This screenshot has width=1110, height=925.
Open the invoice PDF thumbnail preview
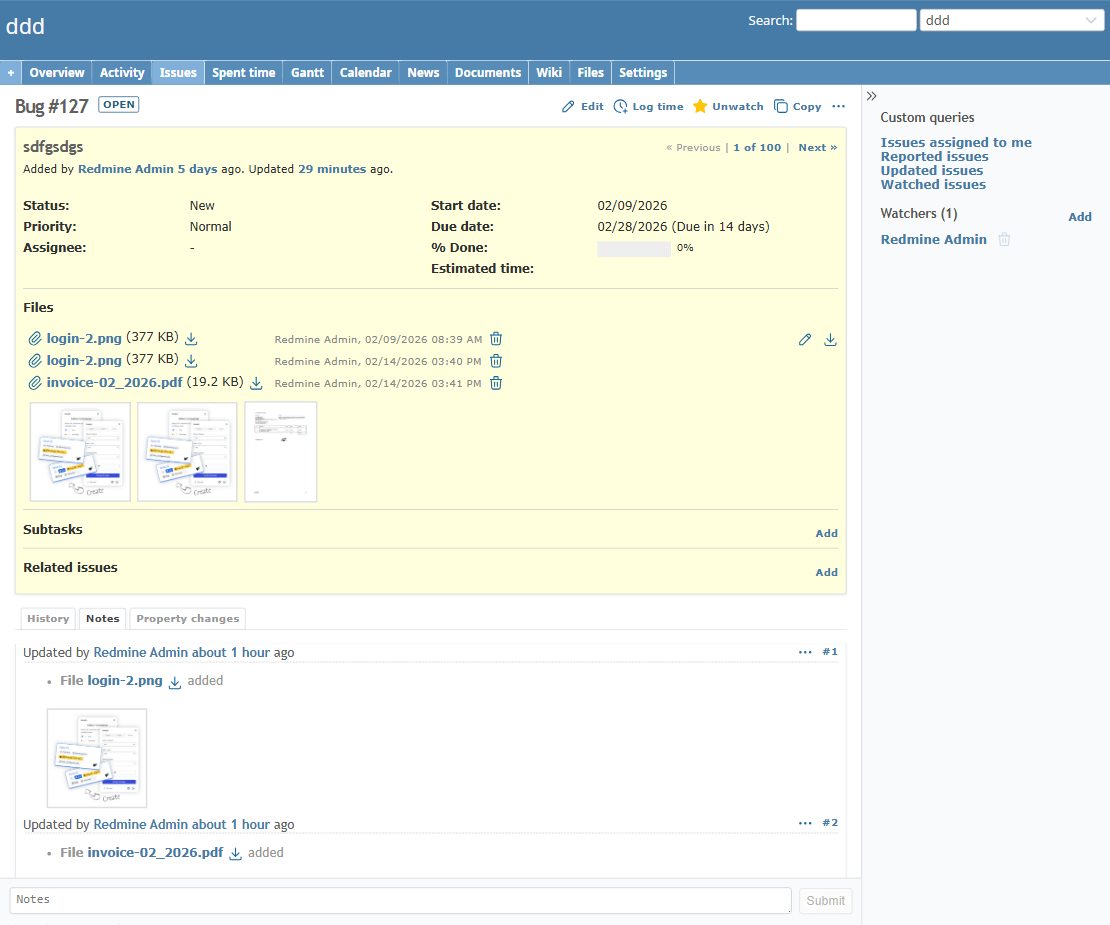click(x=281, y=451)
